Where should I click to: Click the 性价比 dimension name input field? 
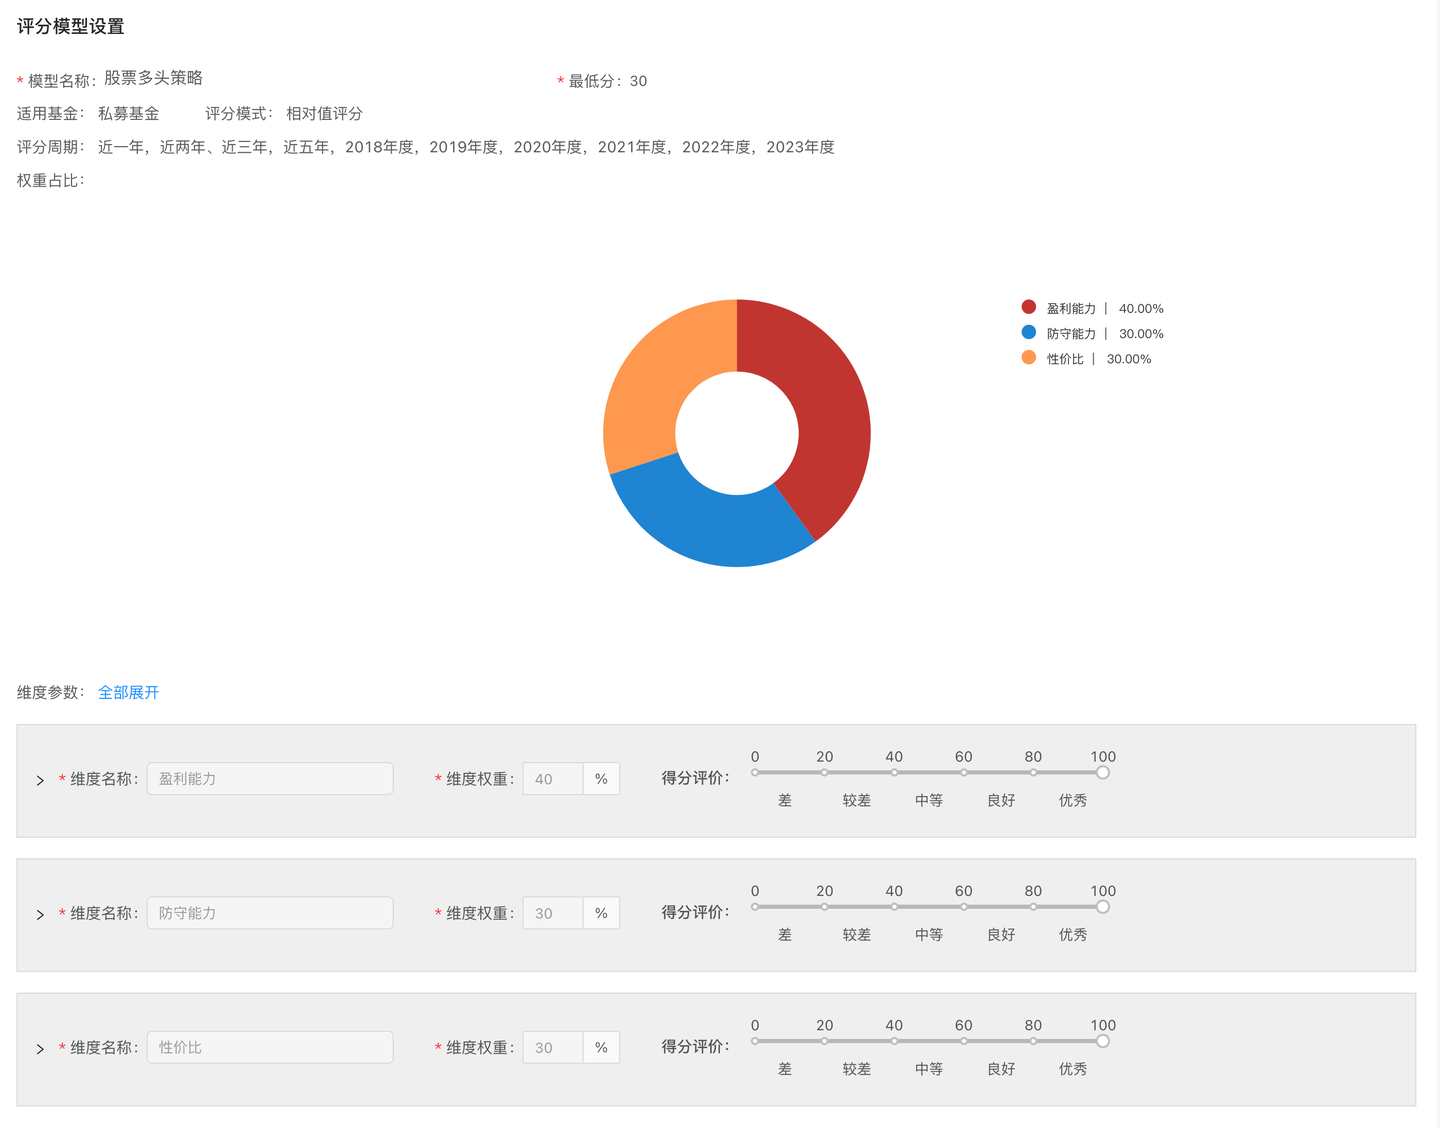coord(269,1047)
